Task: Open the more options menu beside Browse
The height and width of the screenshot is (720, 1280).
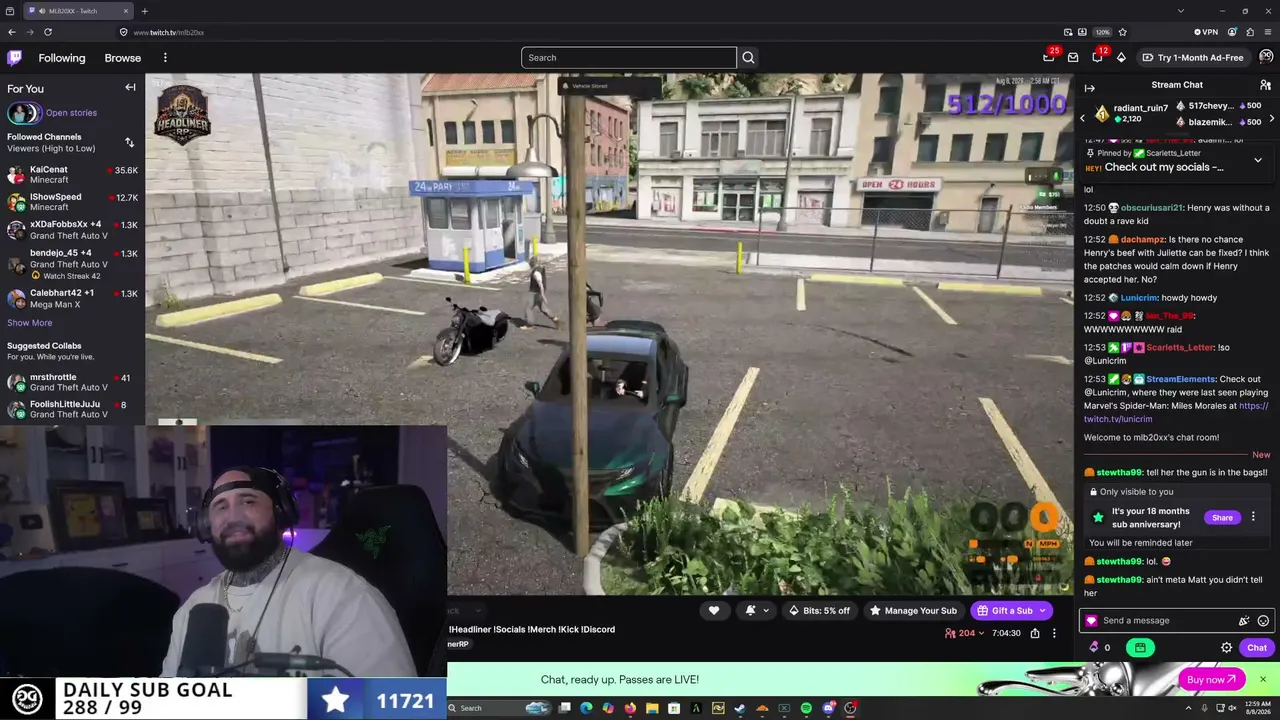Action: click(x=165, y=58)
